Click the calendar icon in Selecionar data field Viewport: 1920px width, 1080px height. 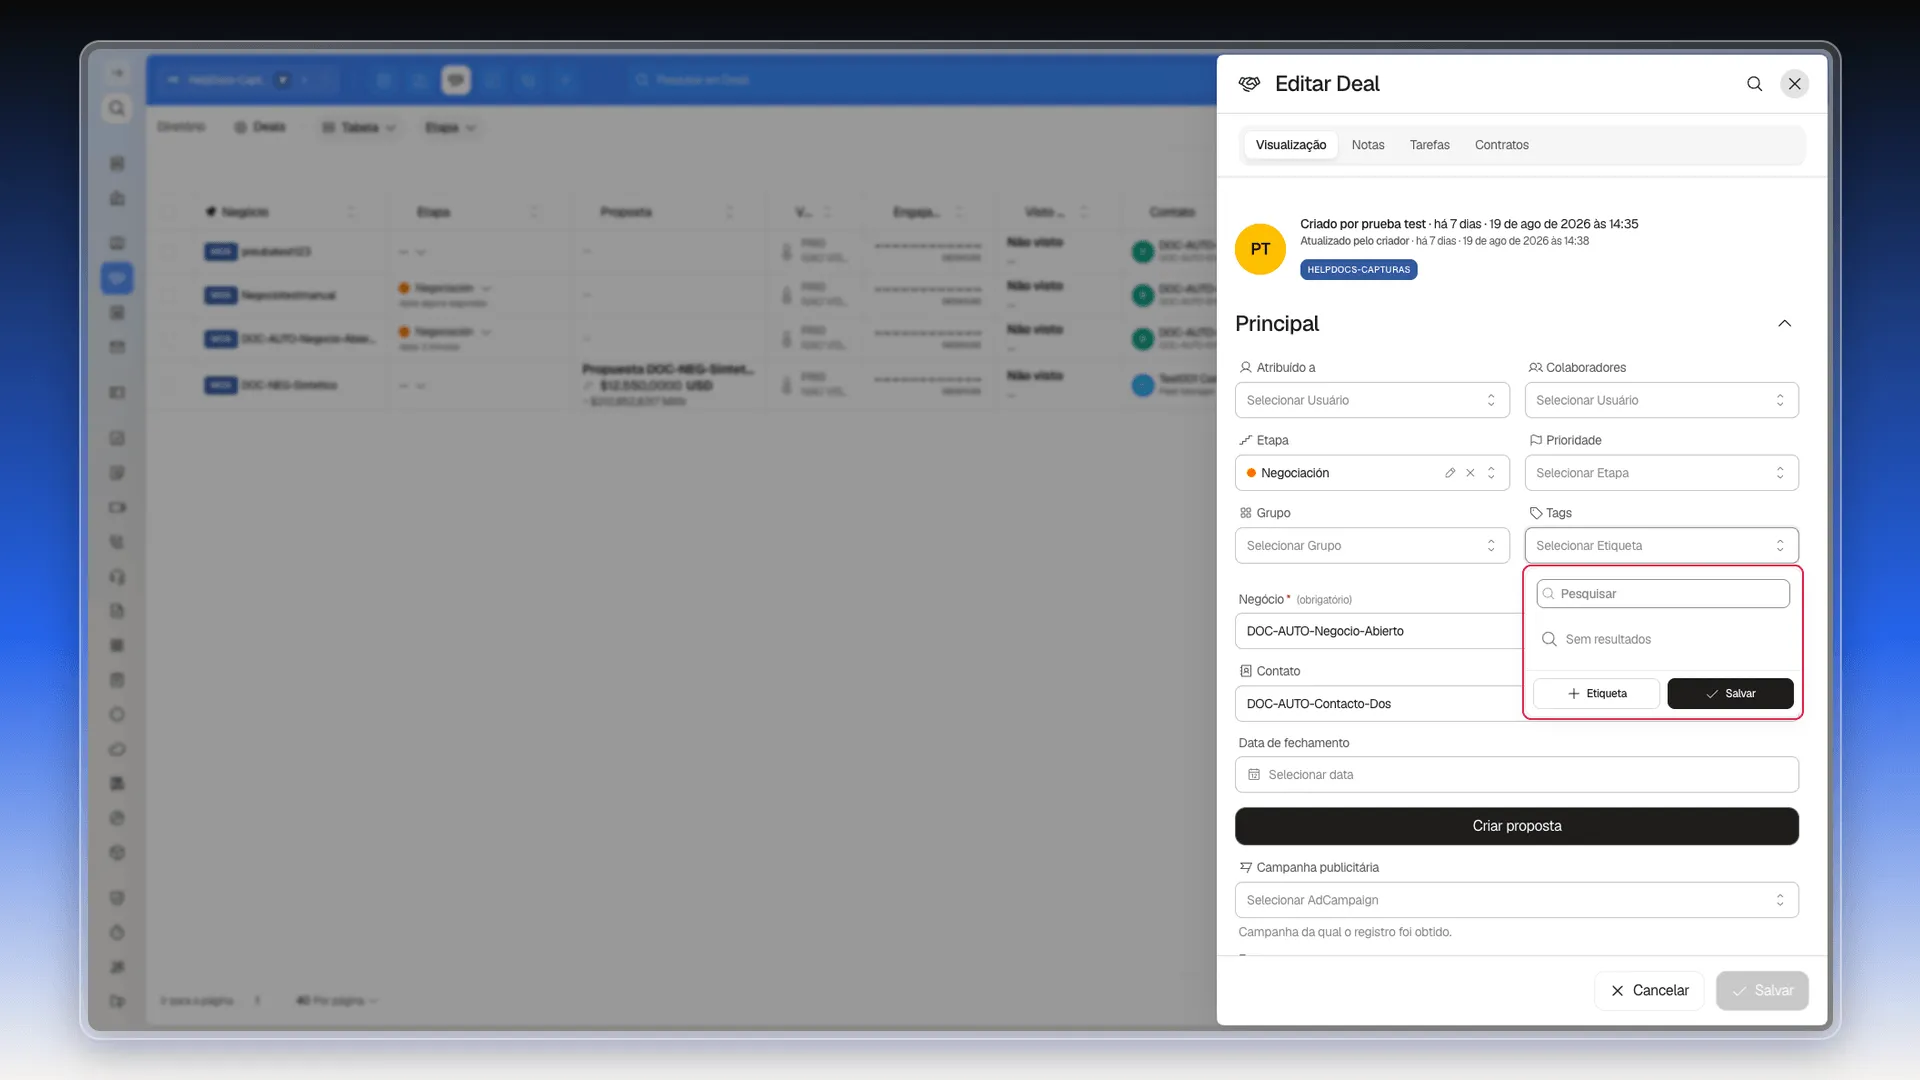pyautogui.click(x=1254, y=775)
